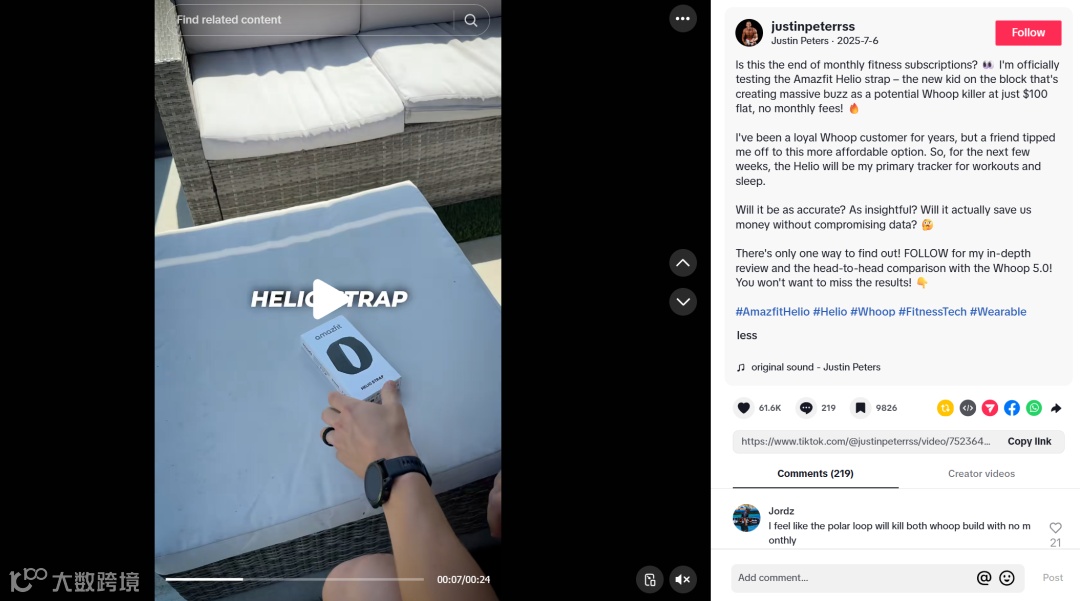
Task: Unmute the video with the speaker icon
Action: pos(683,580)
